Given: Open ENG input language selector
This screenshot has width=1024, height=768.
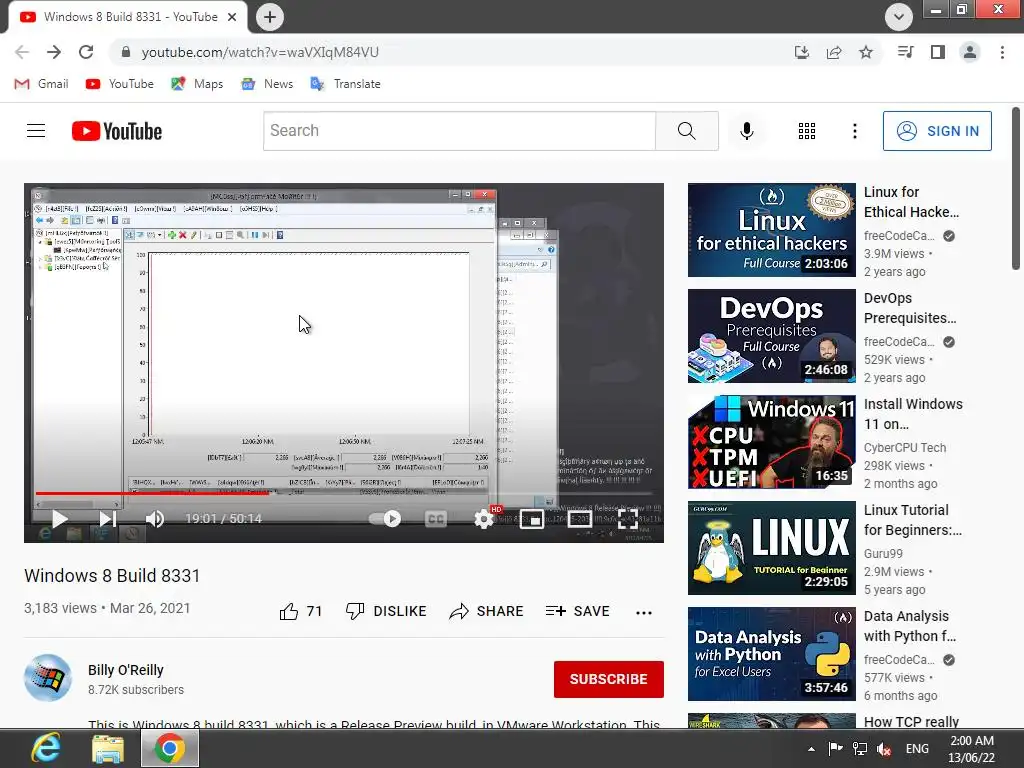Looking at the screenshot, I should pyautogui.click(x=918, y=749).
